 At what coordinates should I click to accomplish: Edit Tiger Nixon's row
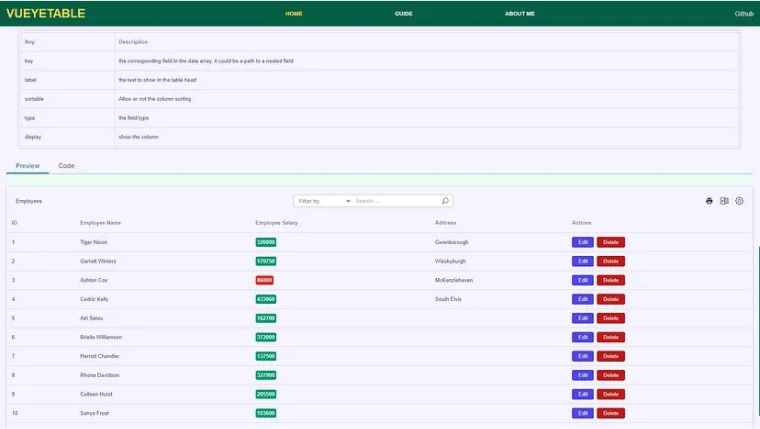583,242
